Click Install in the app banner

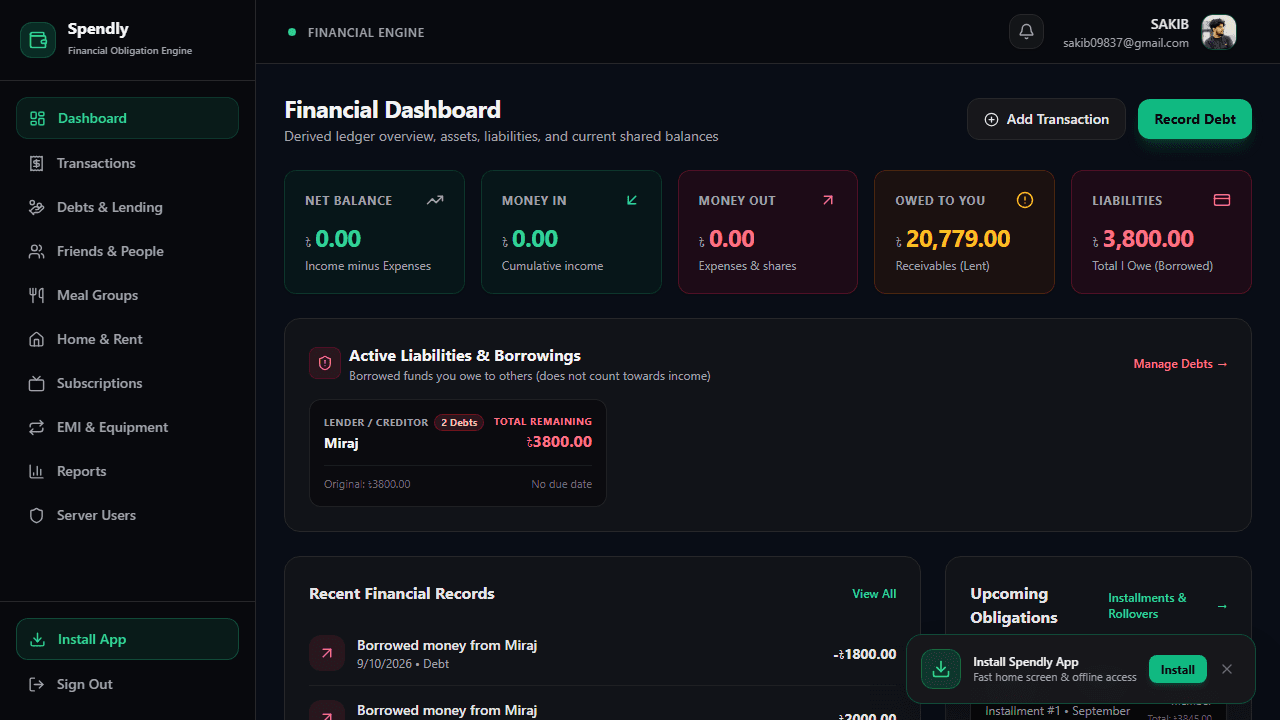pos(1178,669)
